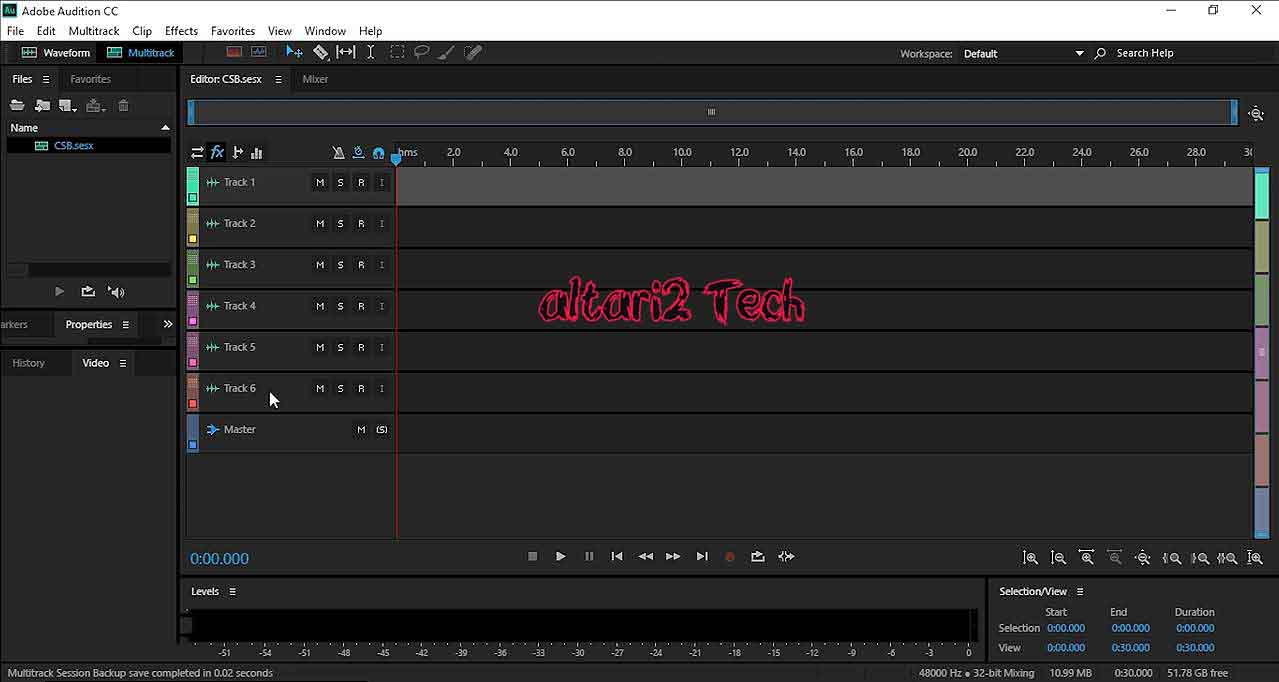Switch to the History tab
Image resolution: width=1279 pixels, height=682 pixels.
pos(28,363)
